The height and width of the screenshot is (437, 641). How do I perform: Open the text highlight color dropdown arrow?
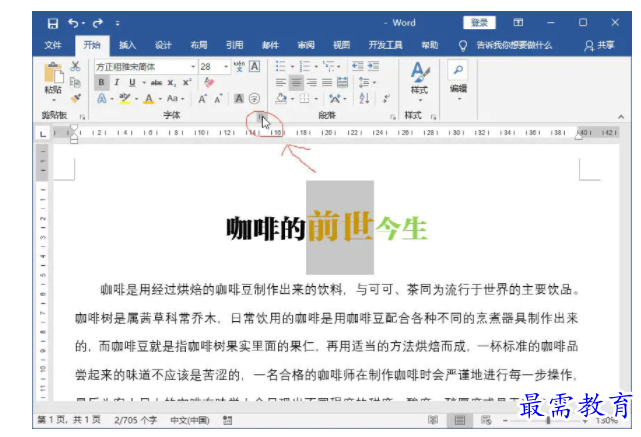136,99
